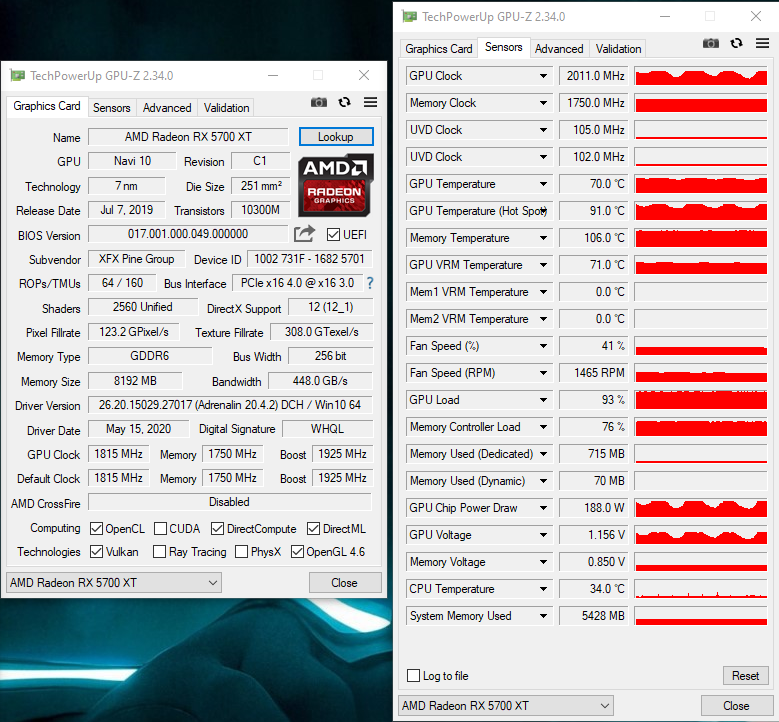Toggle the OpenGL 4.6 checkbox
The height and width of the screenshot is (722, 779).
(297, 552)
